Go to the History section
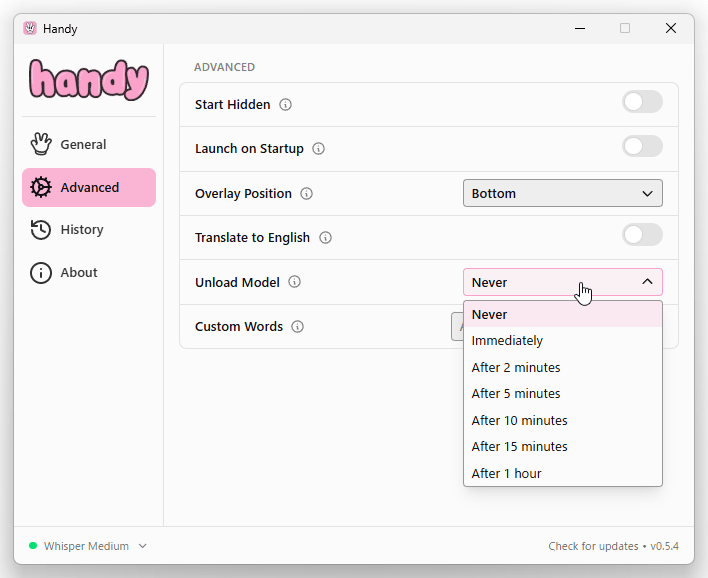The image size is (708, 578). 81,230
